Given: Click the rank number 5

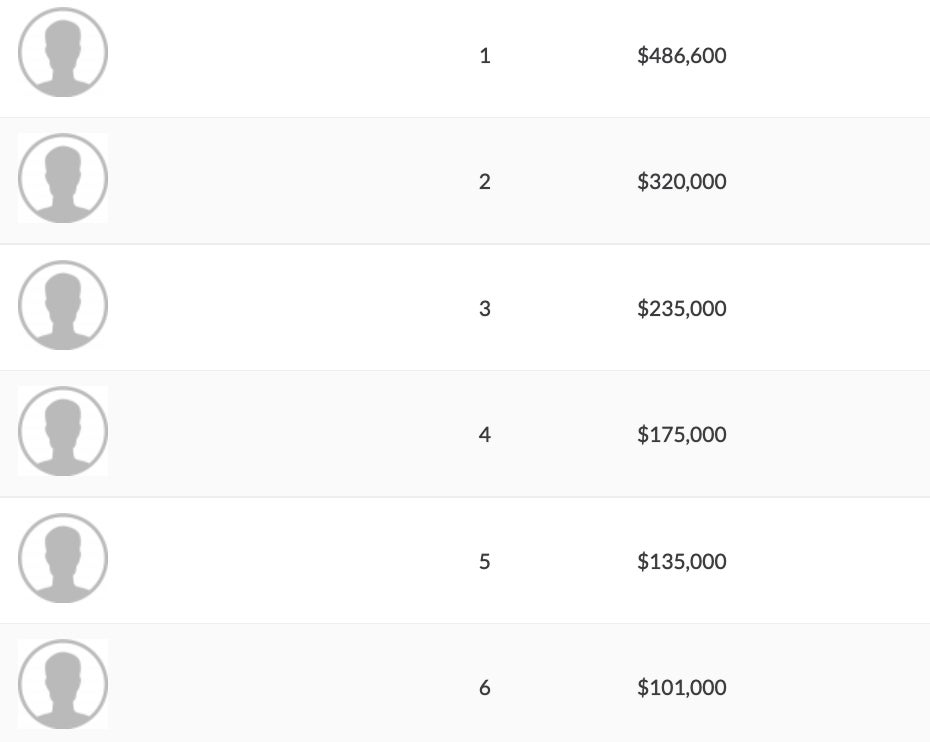Looking at the screenshot, I should click(485, 562).
